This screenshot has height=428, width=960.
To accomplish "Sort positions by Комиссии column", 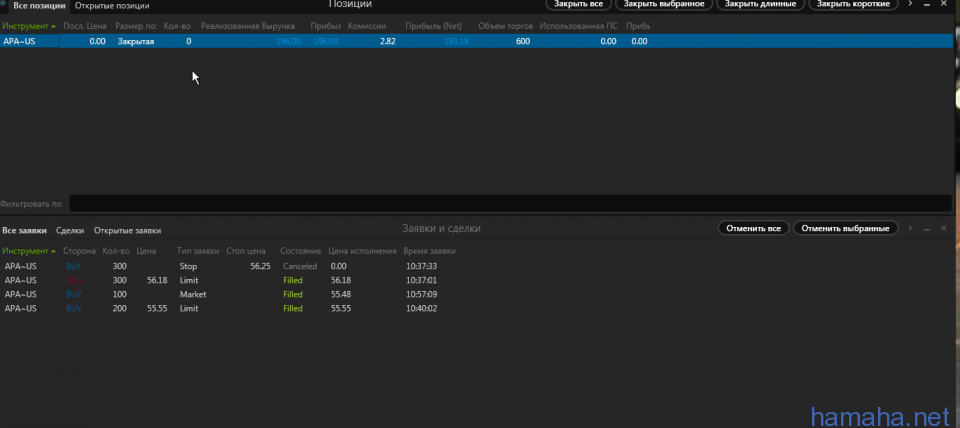I will point(367,26).
